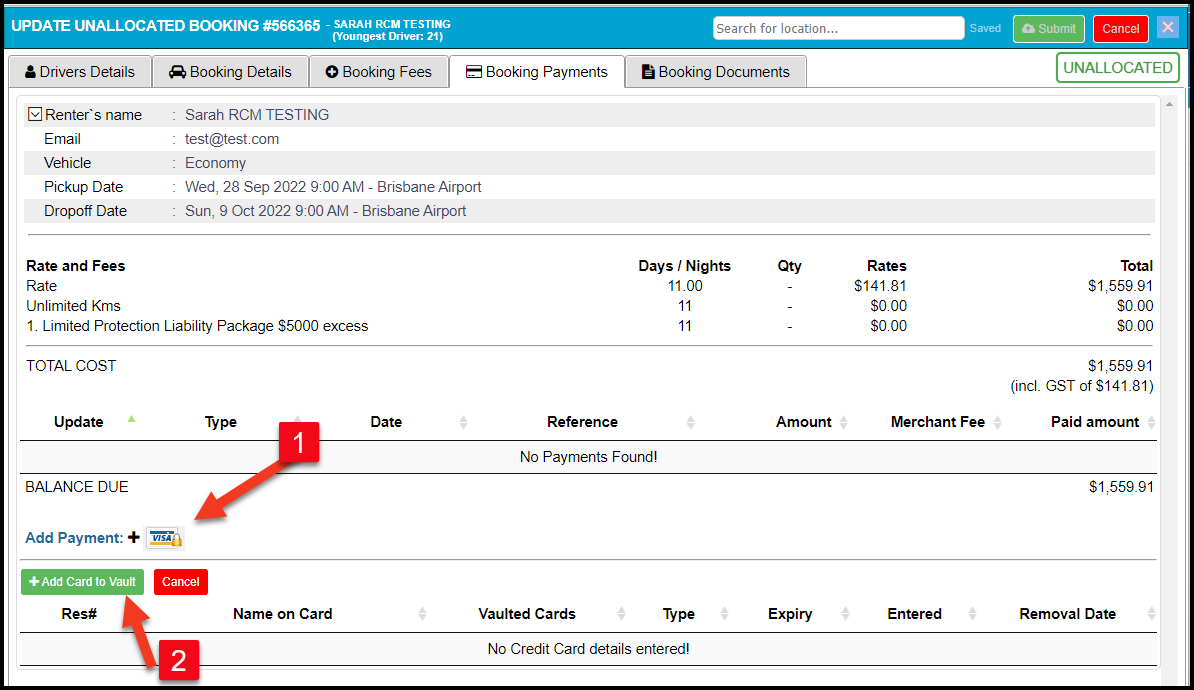1194x690 pixels.
Task: Select the renter name Sarah RCM TESTING value
Action: pyautogui.click(x=257, y=115)
